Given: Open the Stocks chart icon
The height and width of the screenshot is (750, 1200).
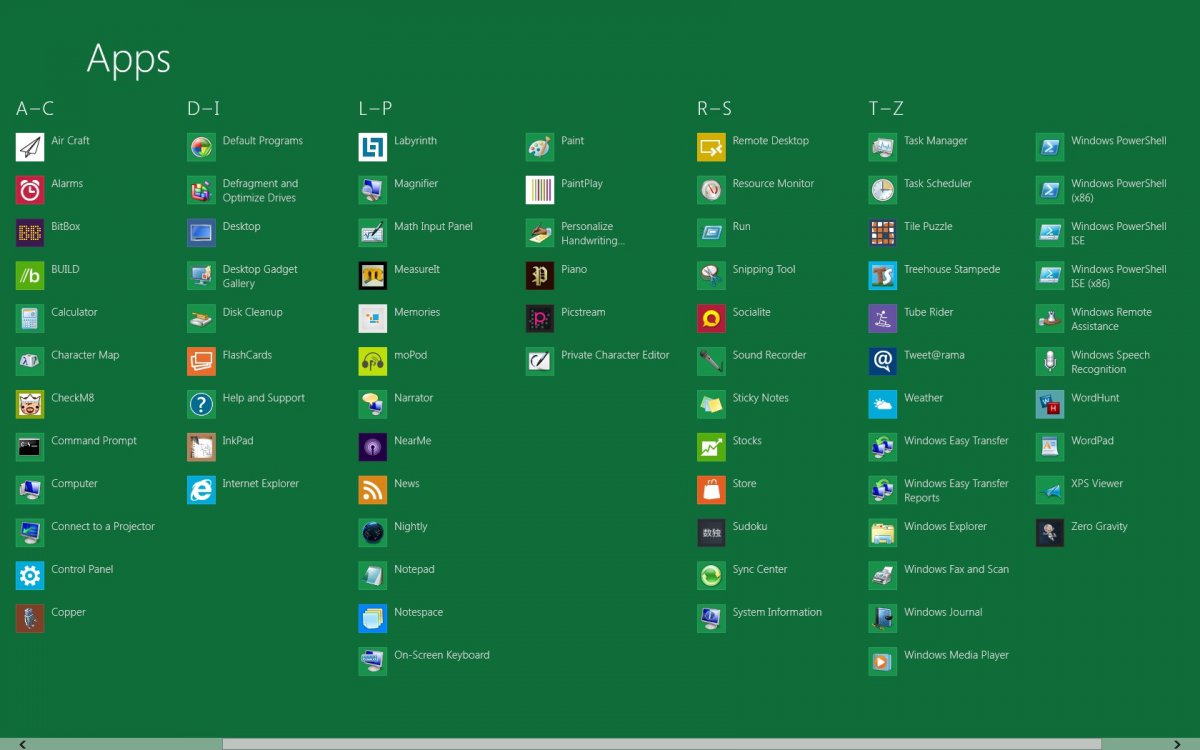Looking at the screenshot, I should click(711, 447).
